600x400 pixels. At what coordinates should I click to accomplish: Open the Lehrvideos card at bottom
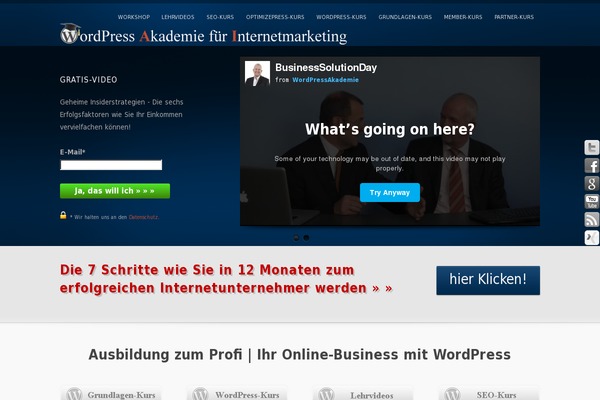coord(363,394)
